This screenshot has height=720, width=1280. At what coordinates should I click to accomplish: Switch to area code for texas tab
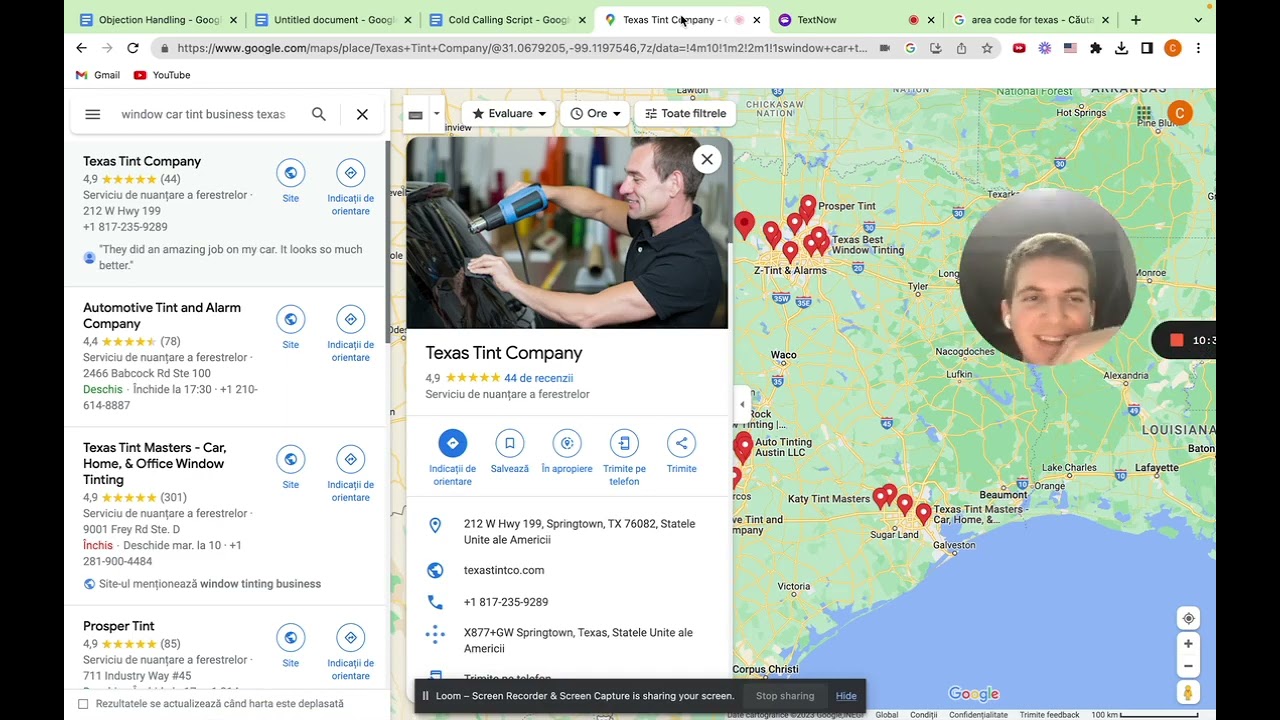tap(1031, 20)
